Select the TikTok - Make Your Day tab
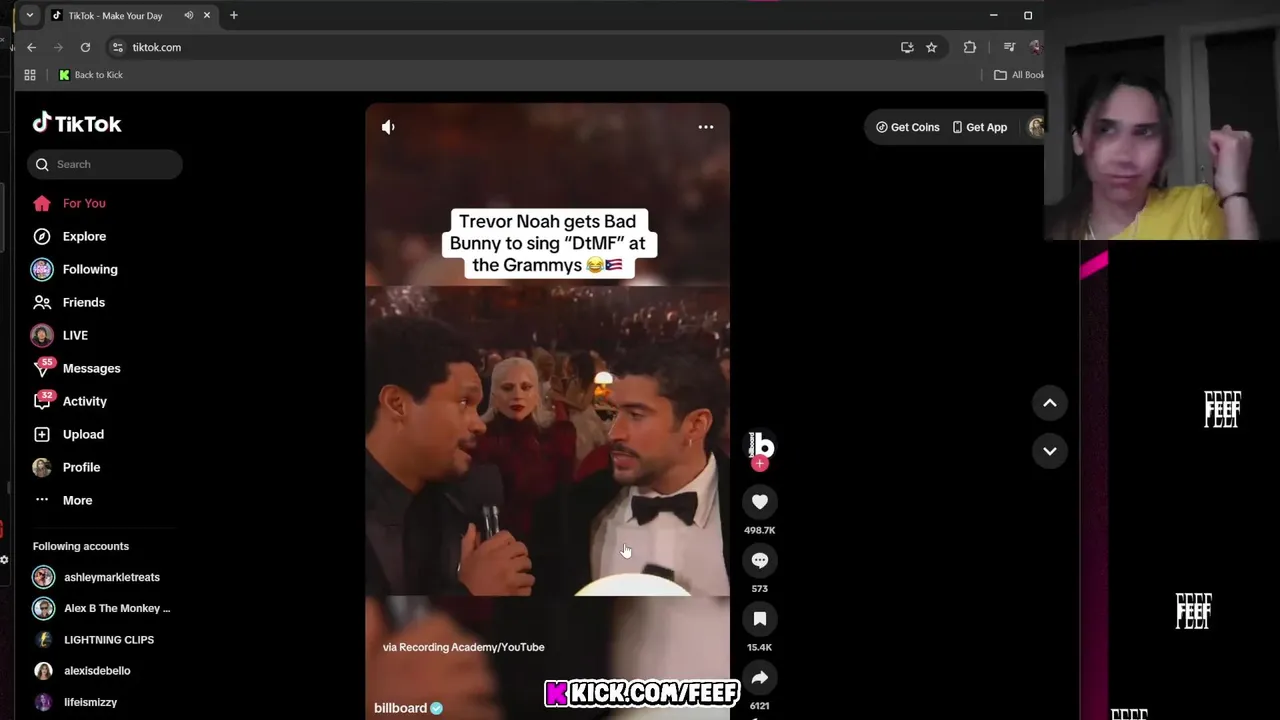Viewport: 1280px width, 720px height. (x=115, y=15)
